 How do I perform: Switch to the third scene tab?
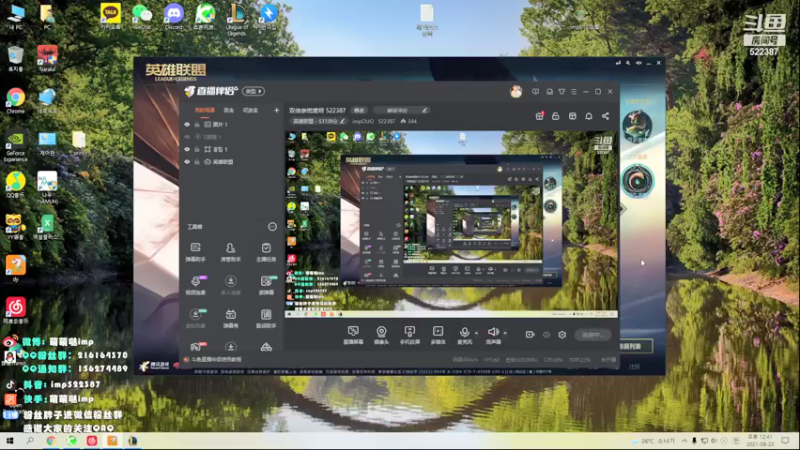coord(250,110)
